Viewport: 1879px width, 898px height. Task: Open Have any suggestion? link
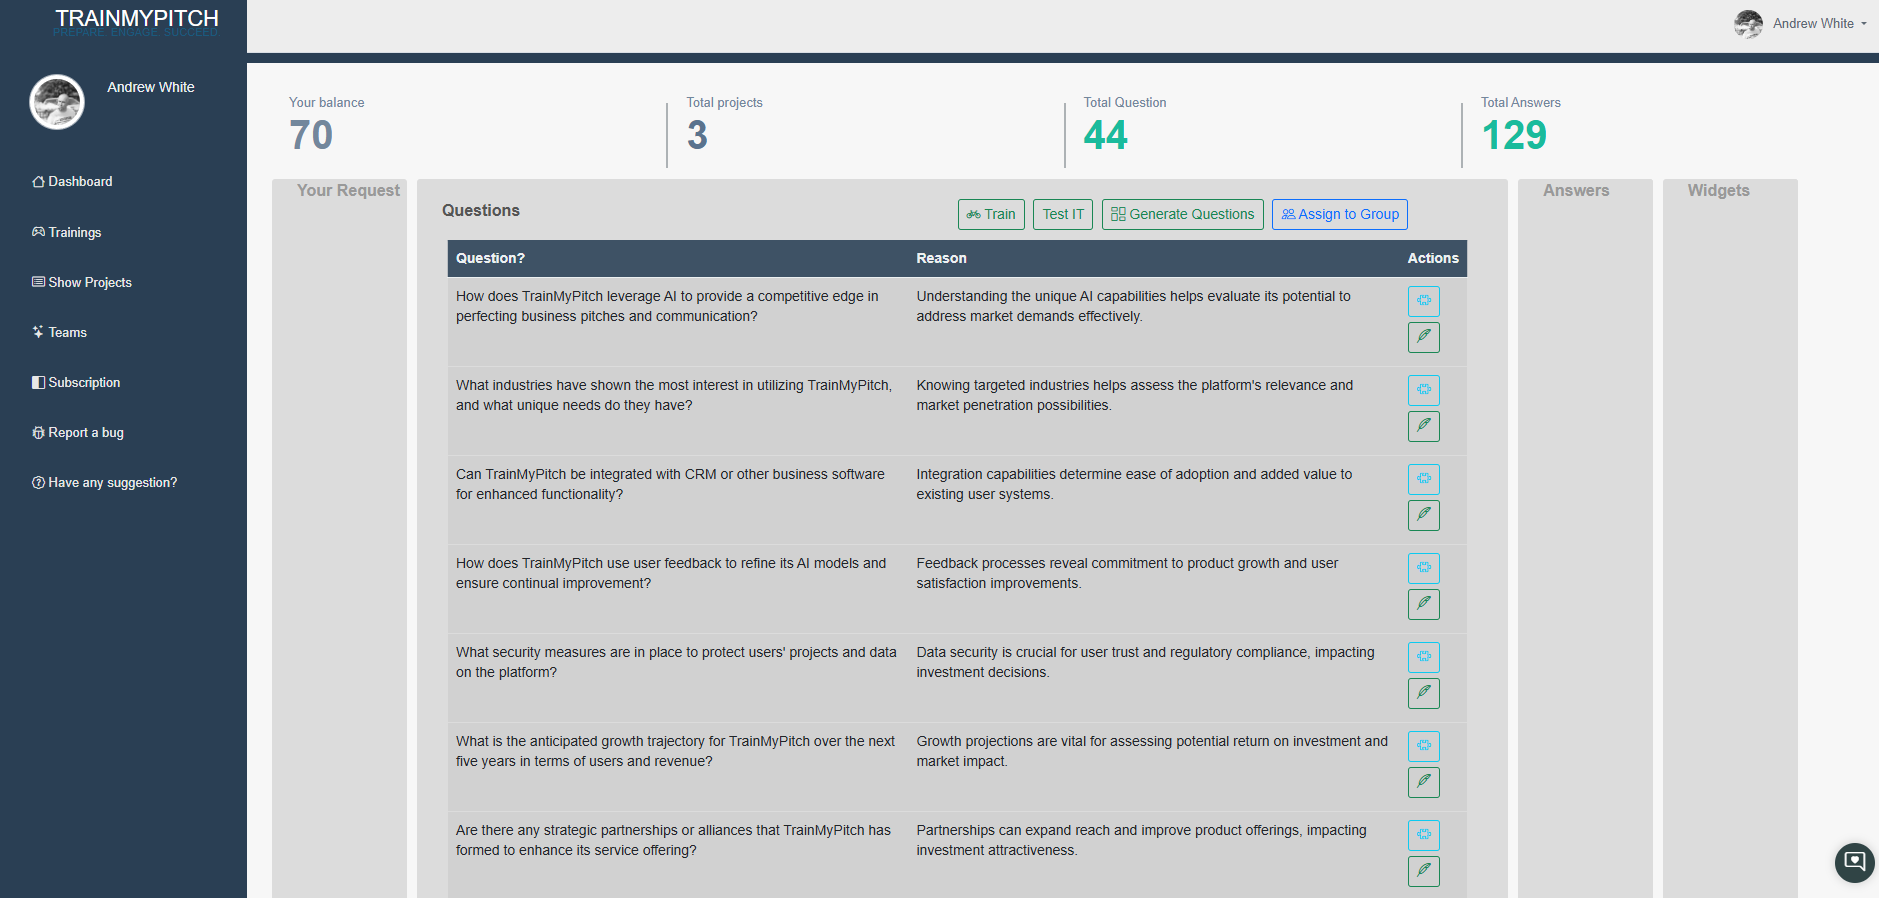pyautogui.click(x=105, y=482)
